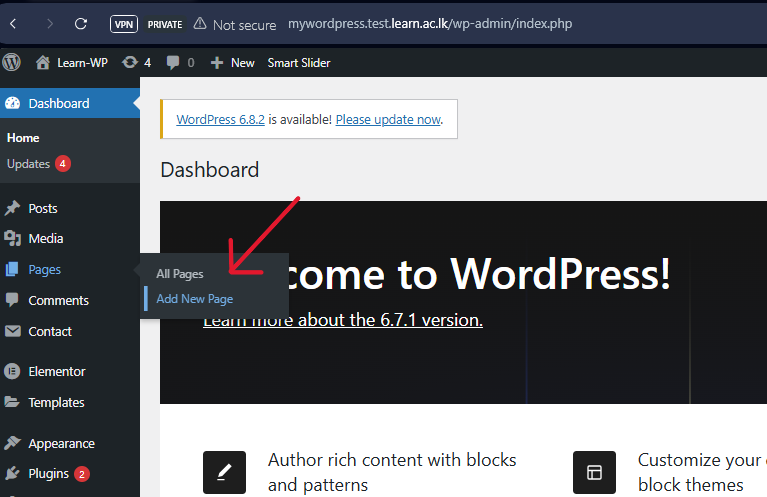767x497 pixels.
Task: Click Author rich content with blocks text
Action: click(x=392, y=472)
